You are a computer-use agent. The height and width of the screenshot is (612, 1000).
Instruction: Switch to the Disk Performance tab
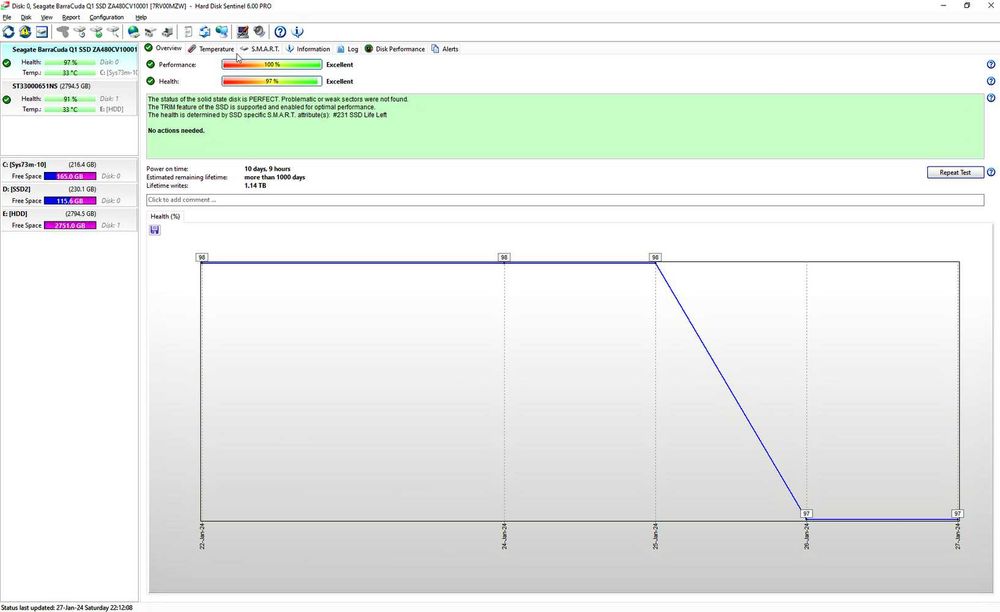tap(394, 48)
